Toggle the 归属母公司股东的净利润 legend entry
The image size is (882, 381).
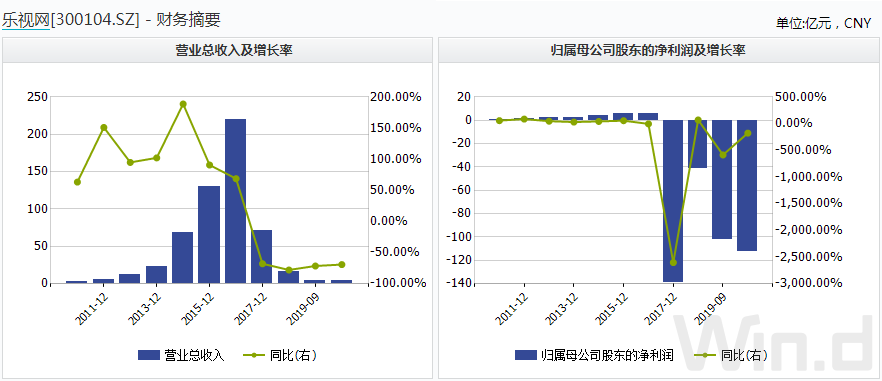[594, 355]
